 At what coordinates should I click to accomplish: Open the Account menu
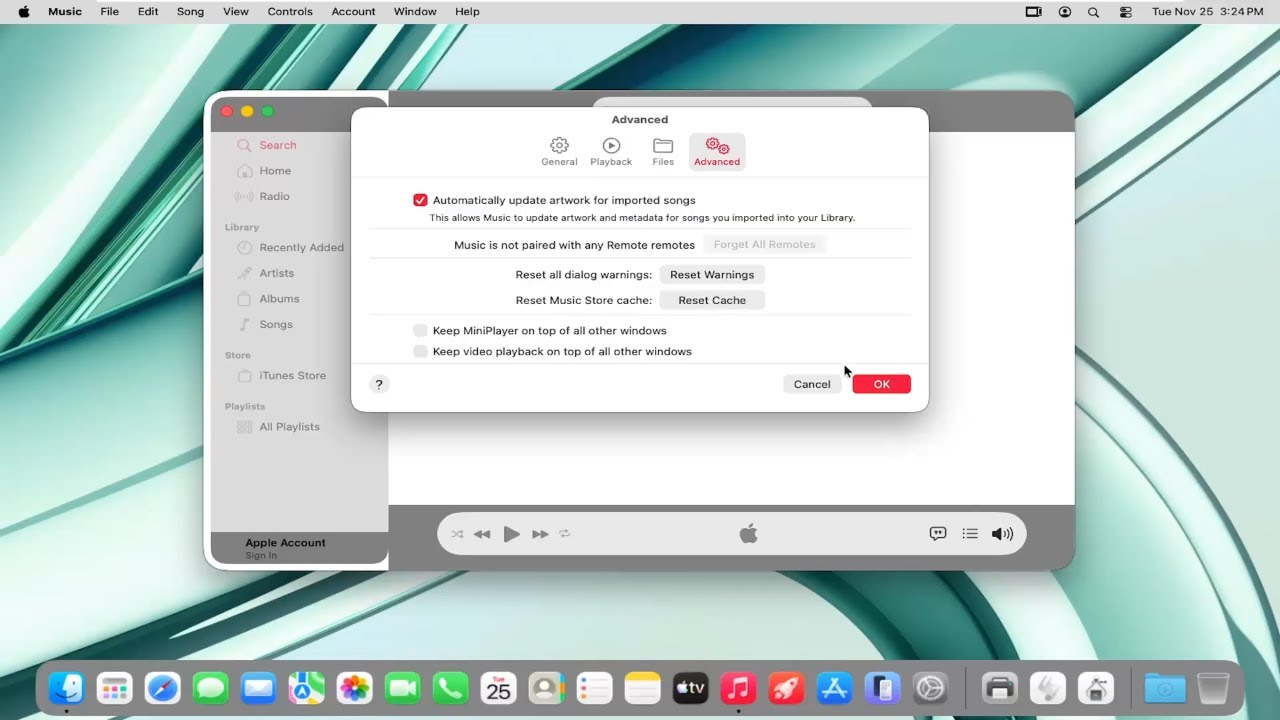click(354, 12)
